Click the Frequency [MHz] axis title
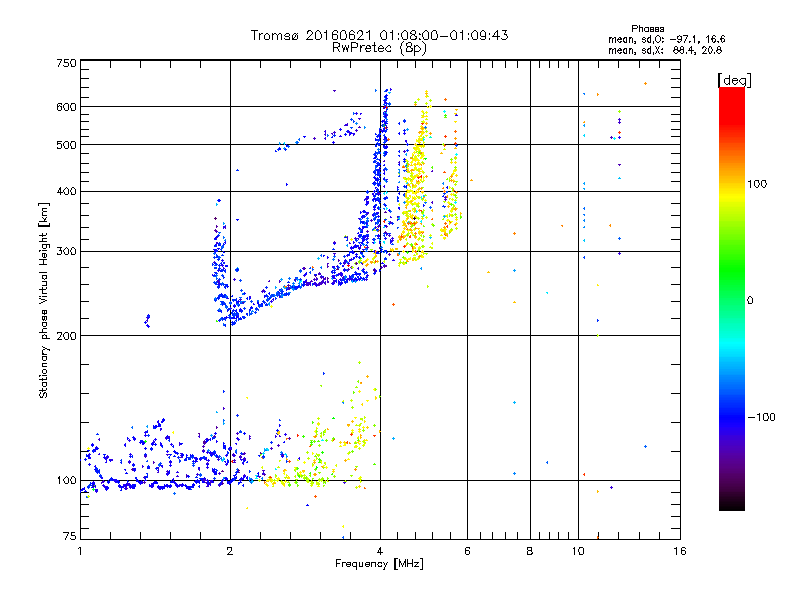The height and width of the screenshot is (600, 800). 379,564
